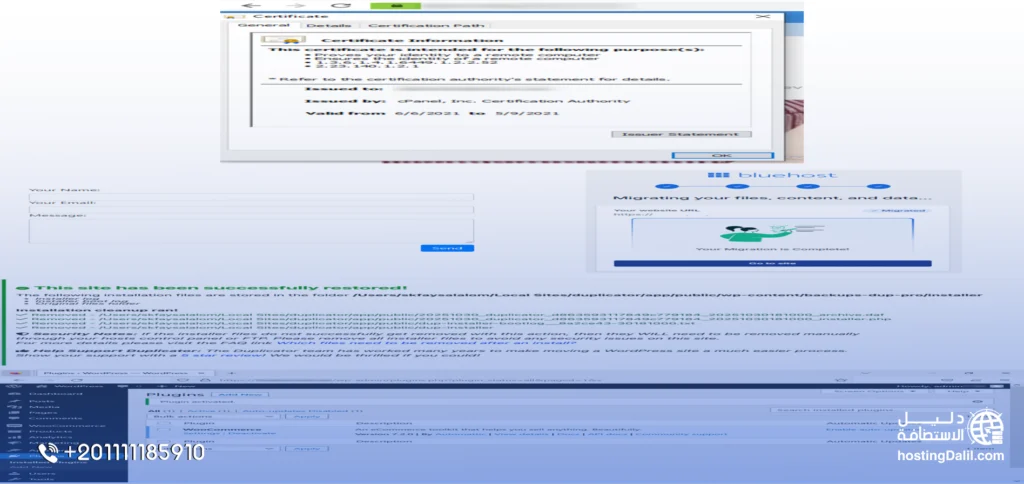Close the Certificate dialog with the X
Screen dimensions: 1024x484
(x=762, y=16)
